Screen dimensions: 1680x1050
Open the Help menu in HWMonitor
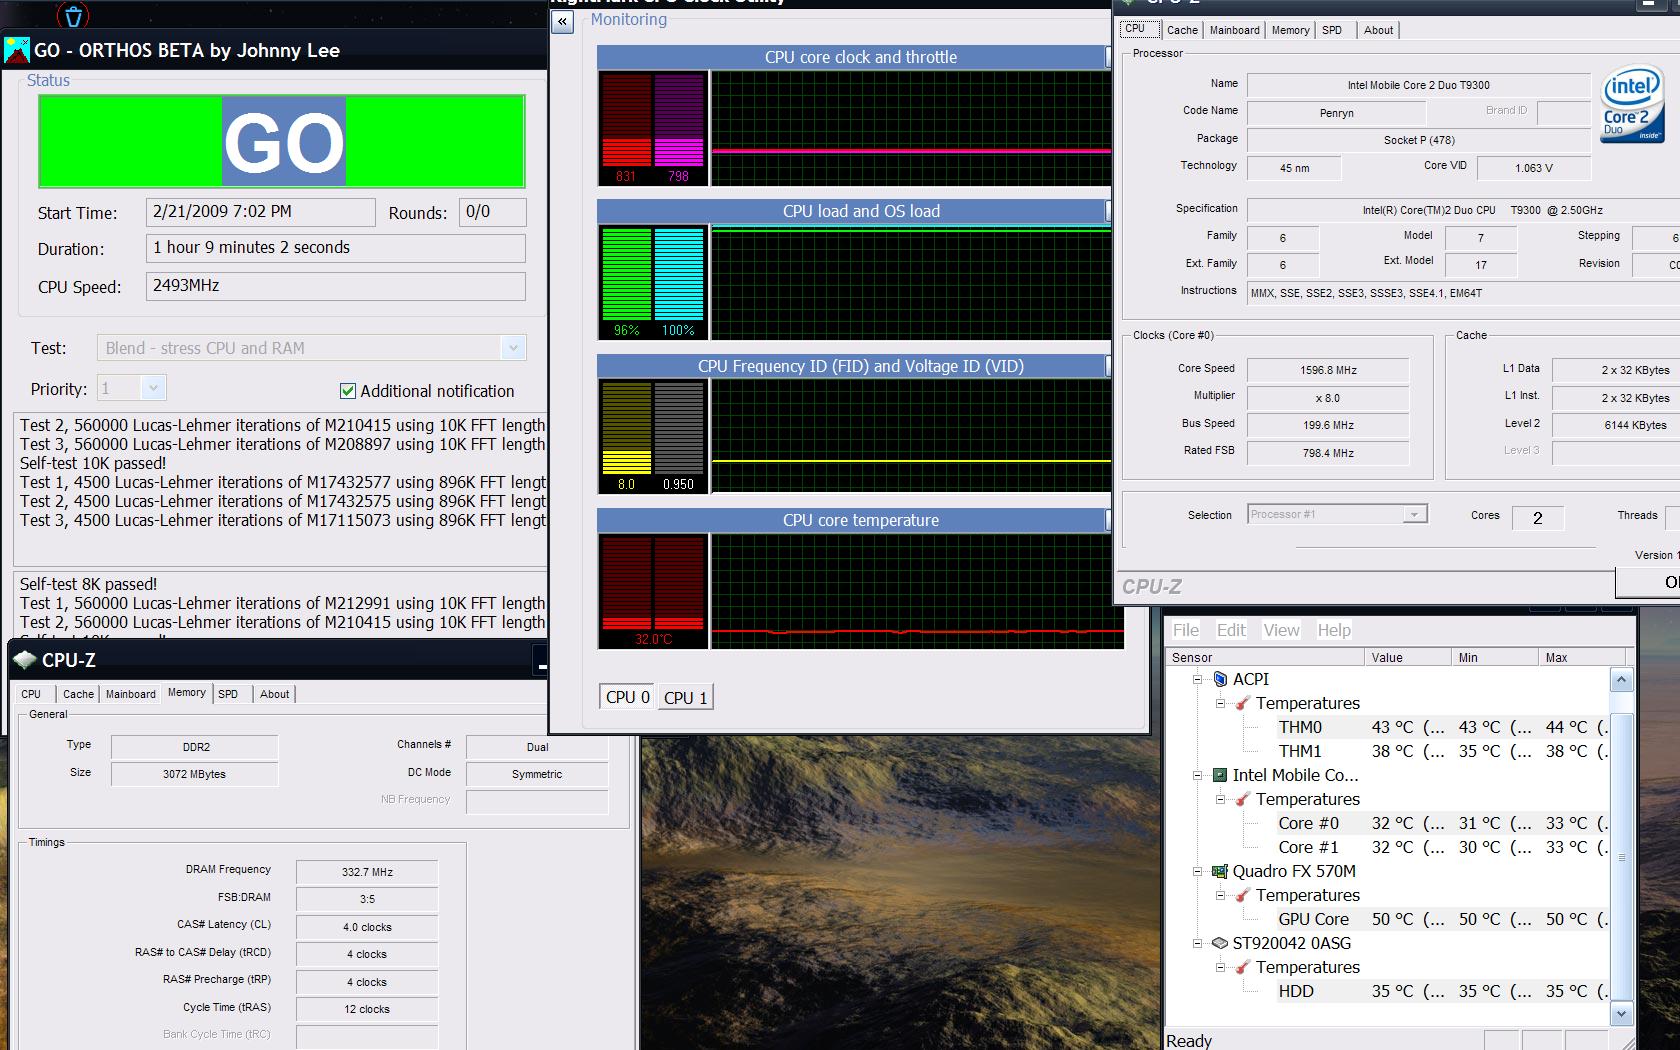(x=1334, y=630)
